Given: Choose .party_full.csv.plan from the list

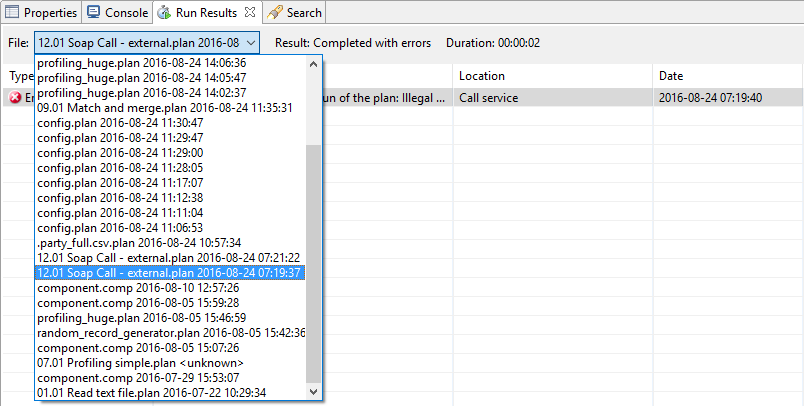Looking at the screenshot, I should (x=139, y=243).
